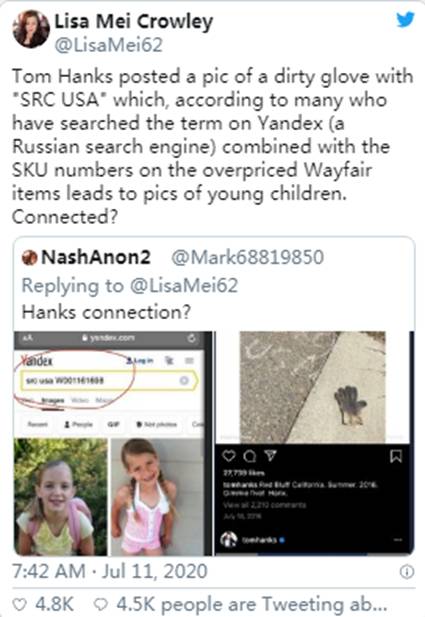
Task: Tap the Instagram share arrow icon
Action: [270, 456]
